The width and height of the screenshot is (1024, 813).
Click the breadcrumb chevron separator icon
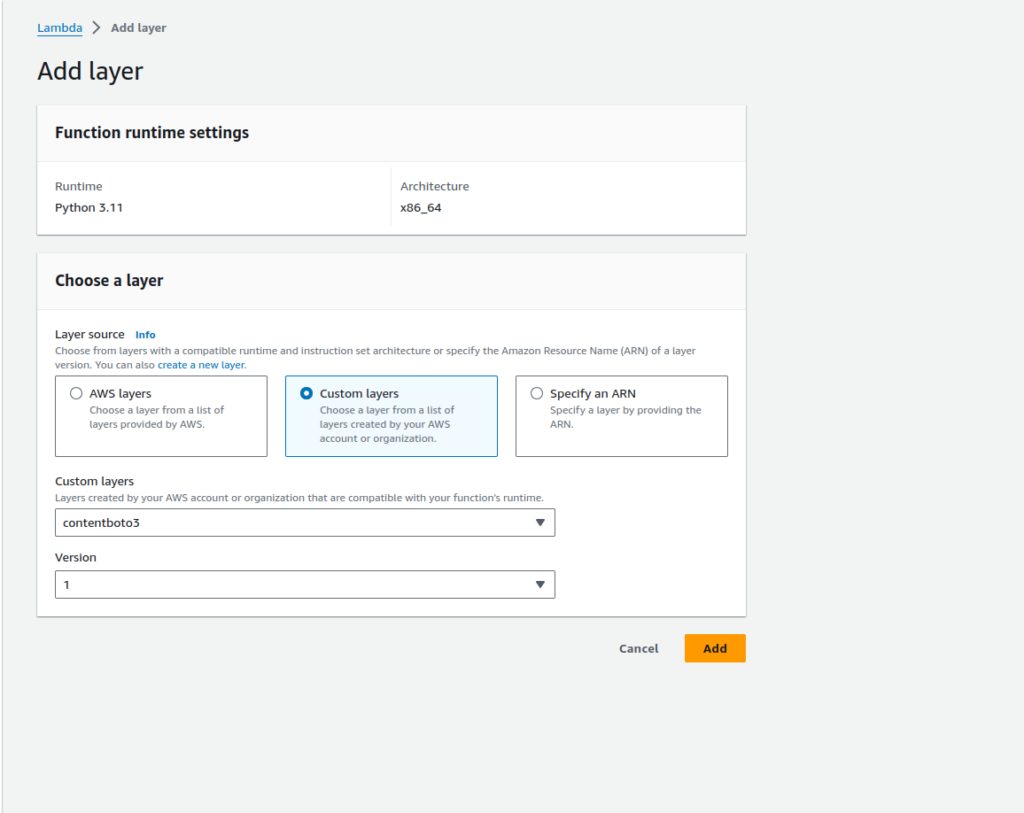tap(97, 27)
